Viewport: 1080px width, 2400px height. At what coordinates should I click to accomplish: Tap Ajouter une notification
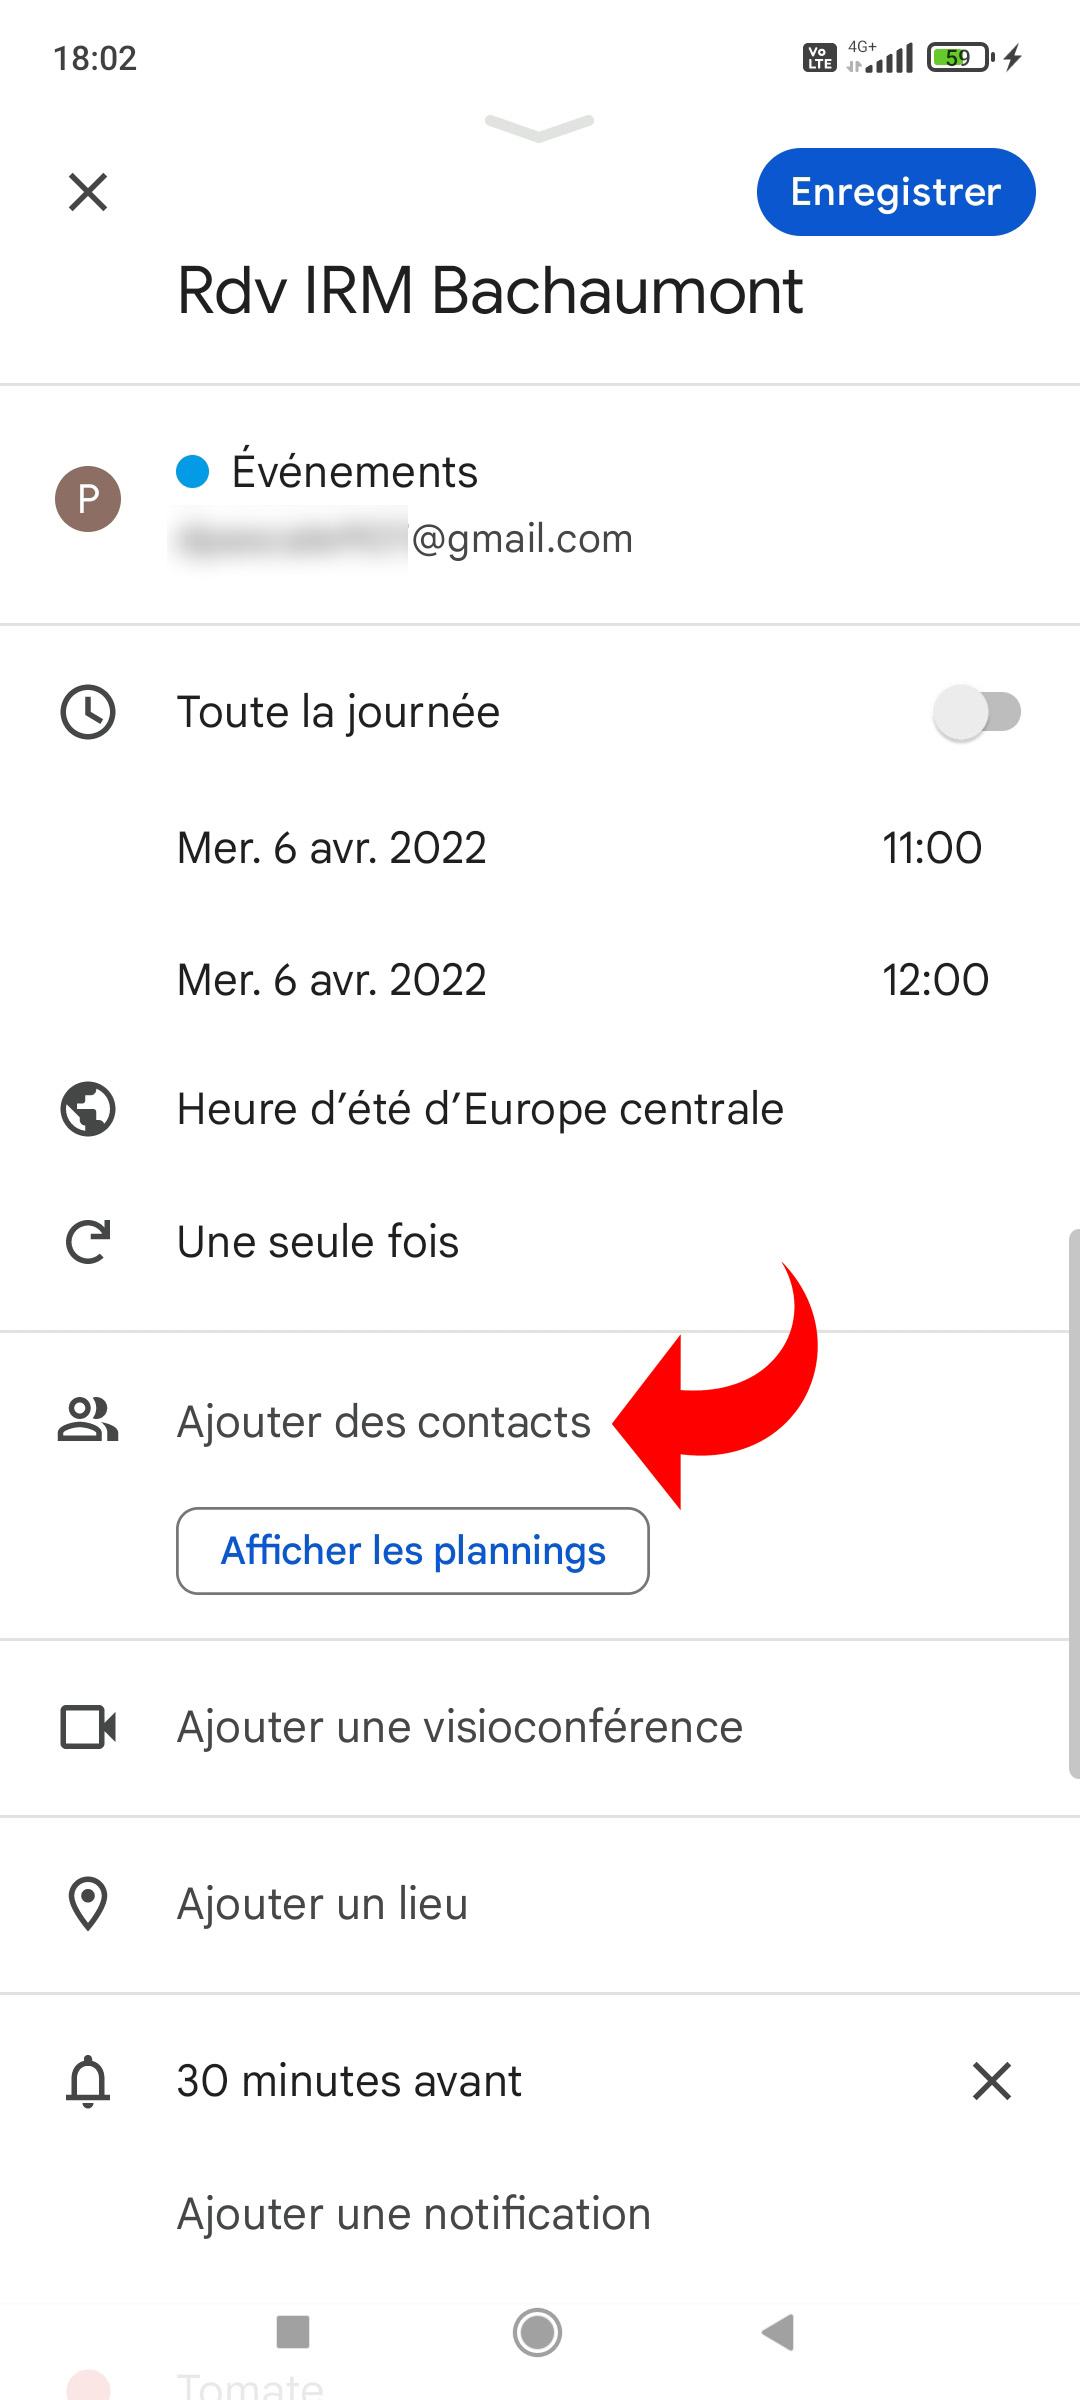click(x=414, y=2214)
